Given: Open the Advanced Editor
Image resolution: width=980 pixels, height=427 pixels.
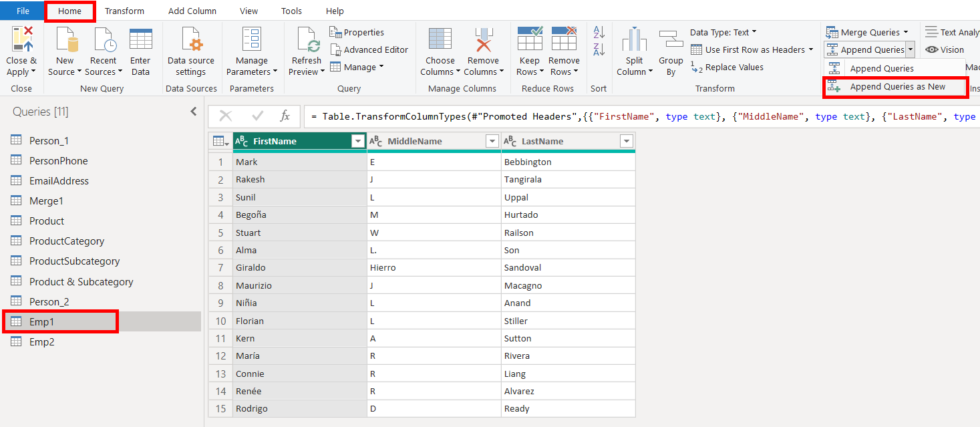Looking at the screenshot, I should [369, 49].
